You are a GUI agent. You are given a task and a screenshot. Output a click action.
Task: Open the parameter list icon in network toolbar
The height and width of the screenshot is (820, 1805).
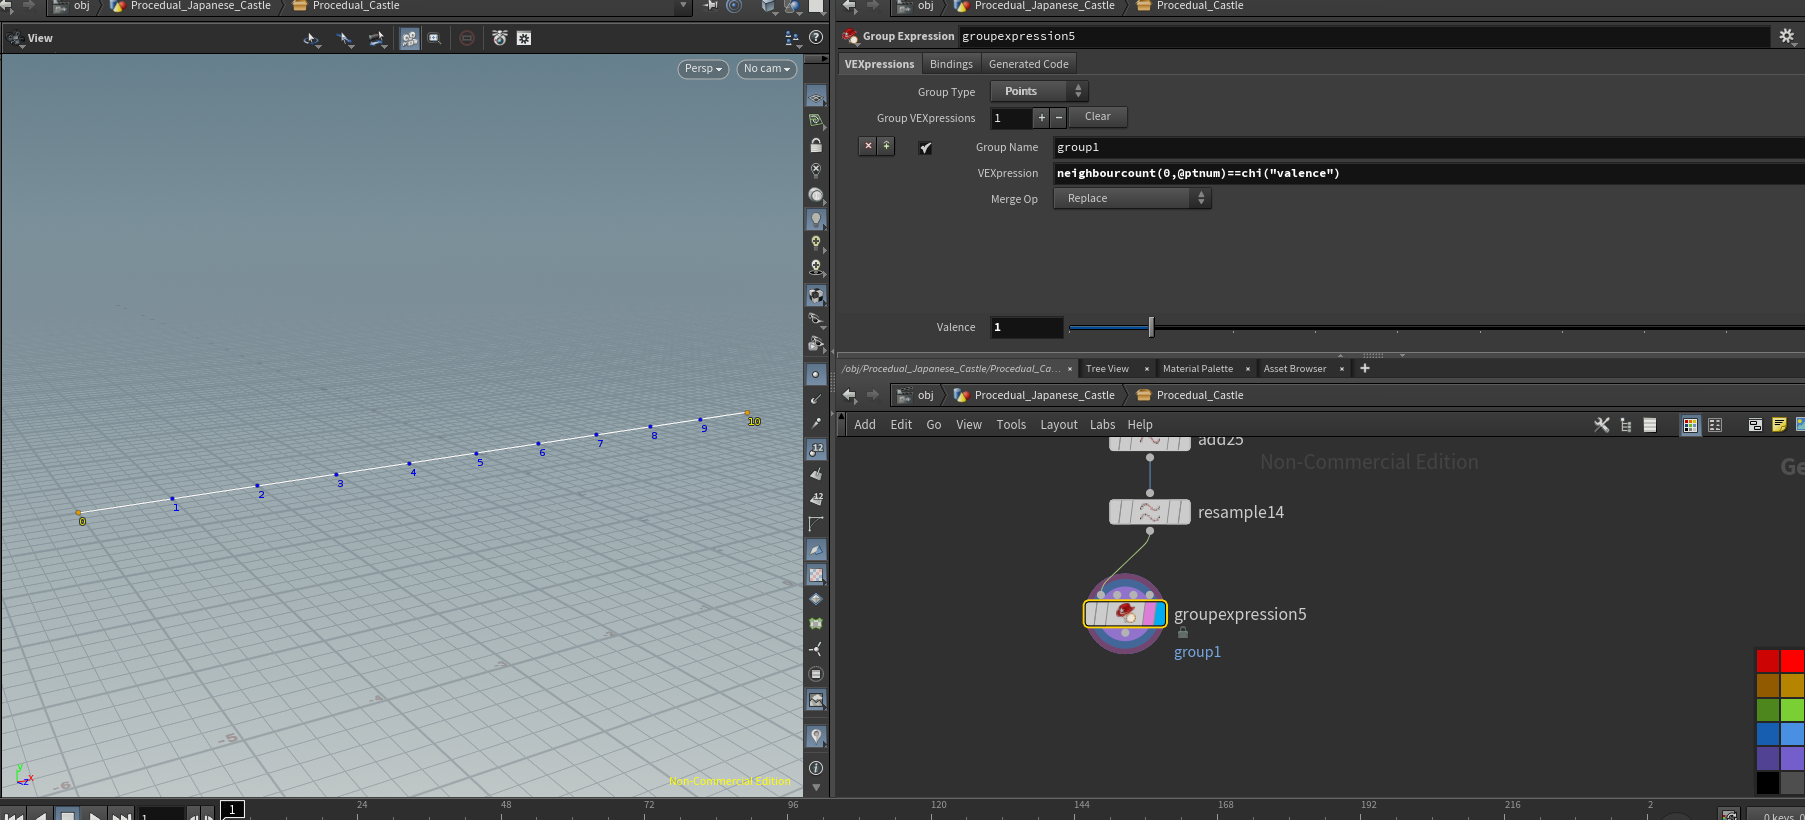pyautogui.click(x=1650, y=425)
